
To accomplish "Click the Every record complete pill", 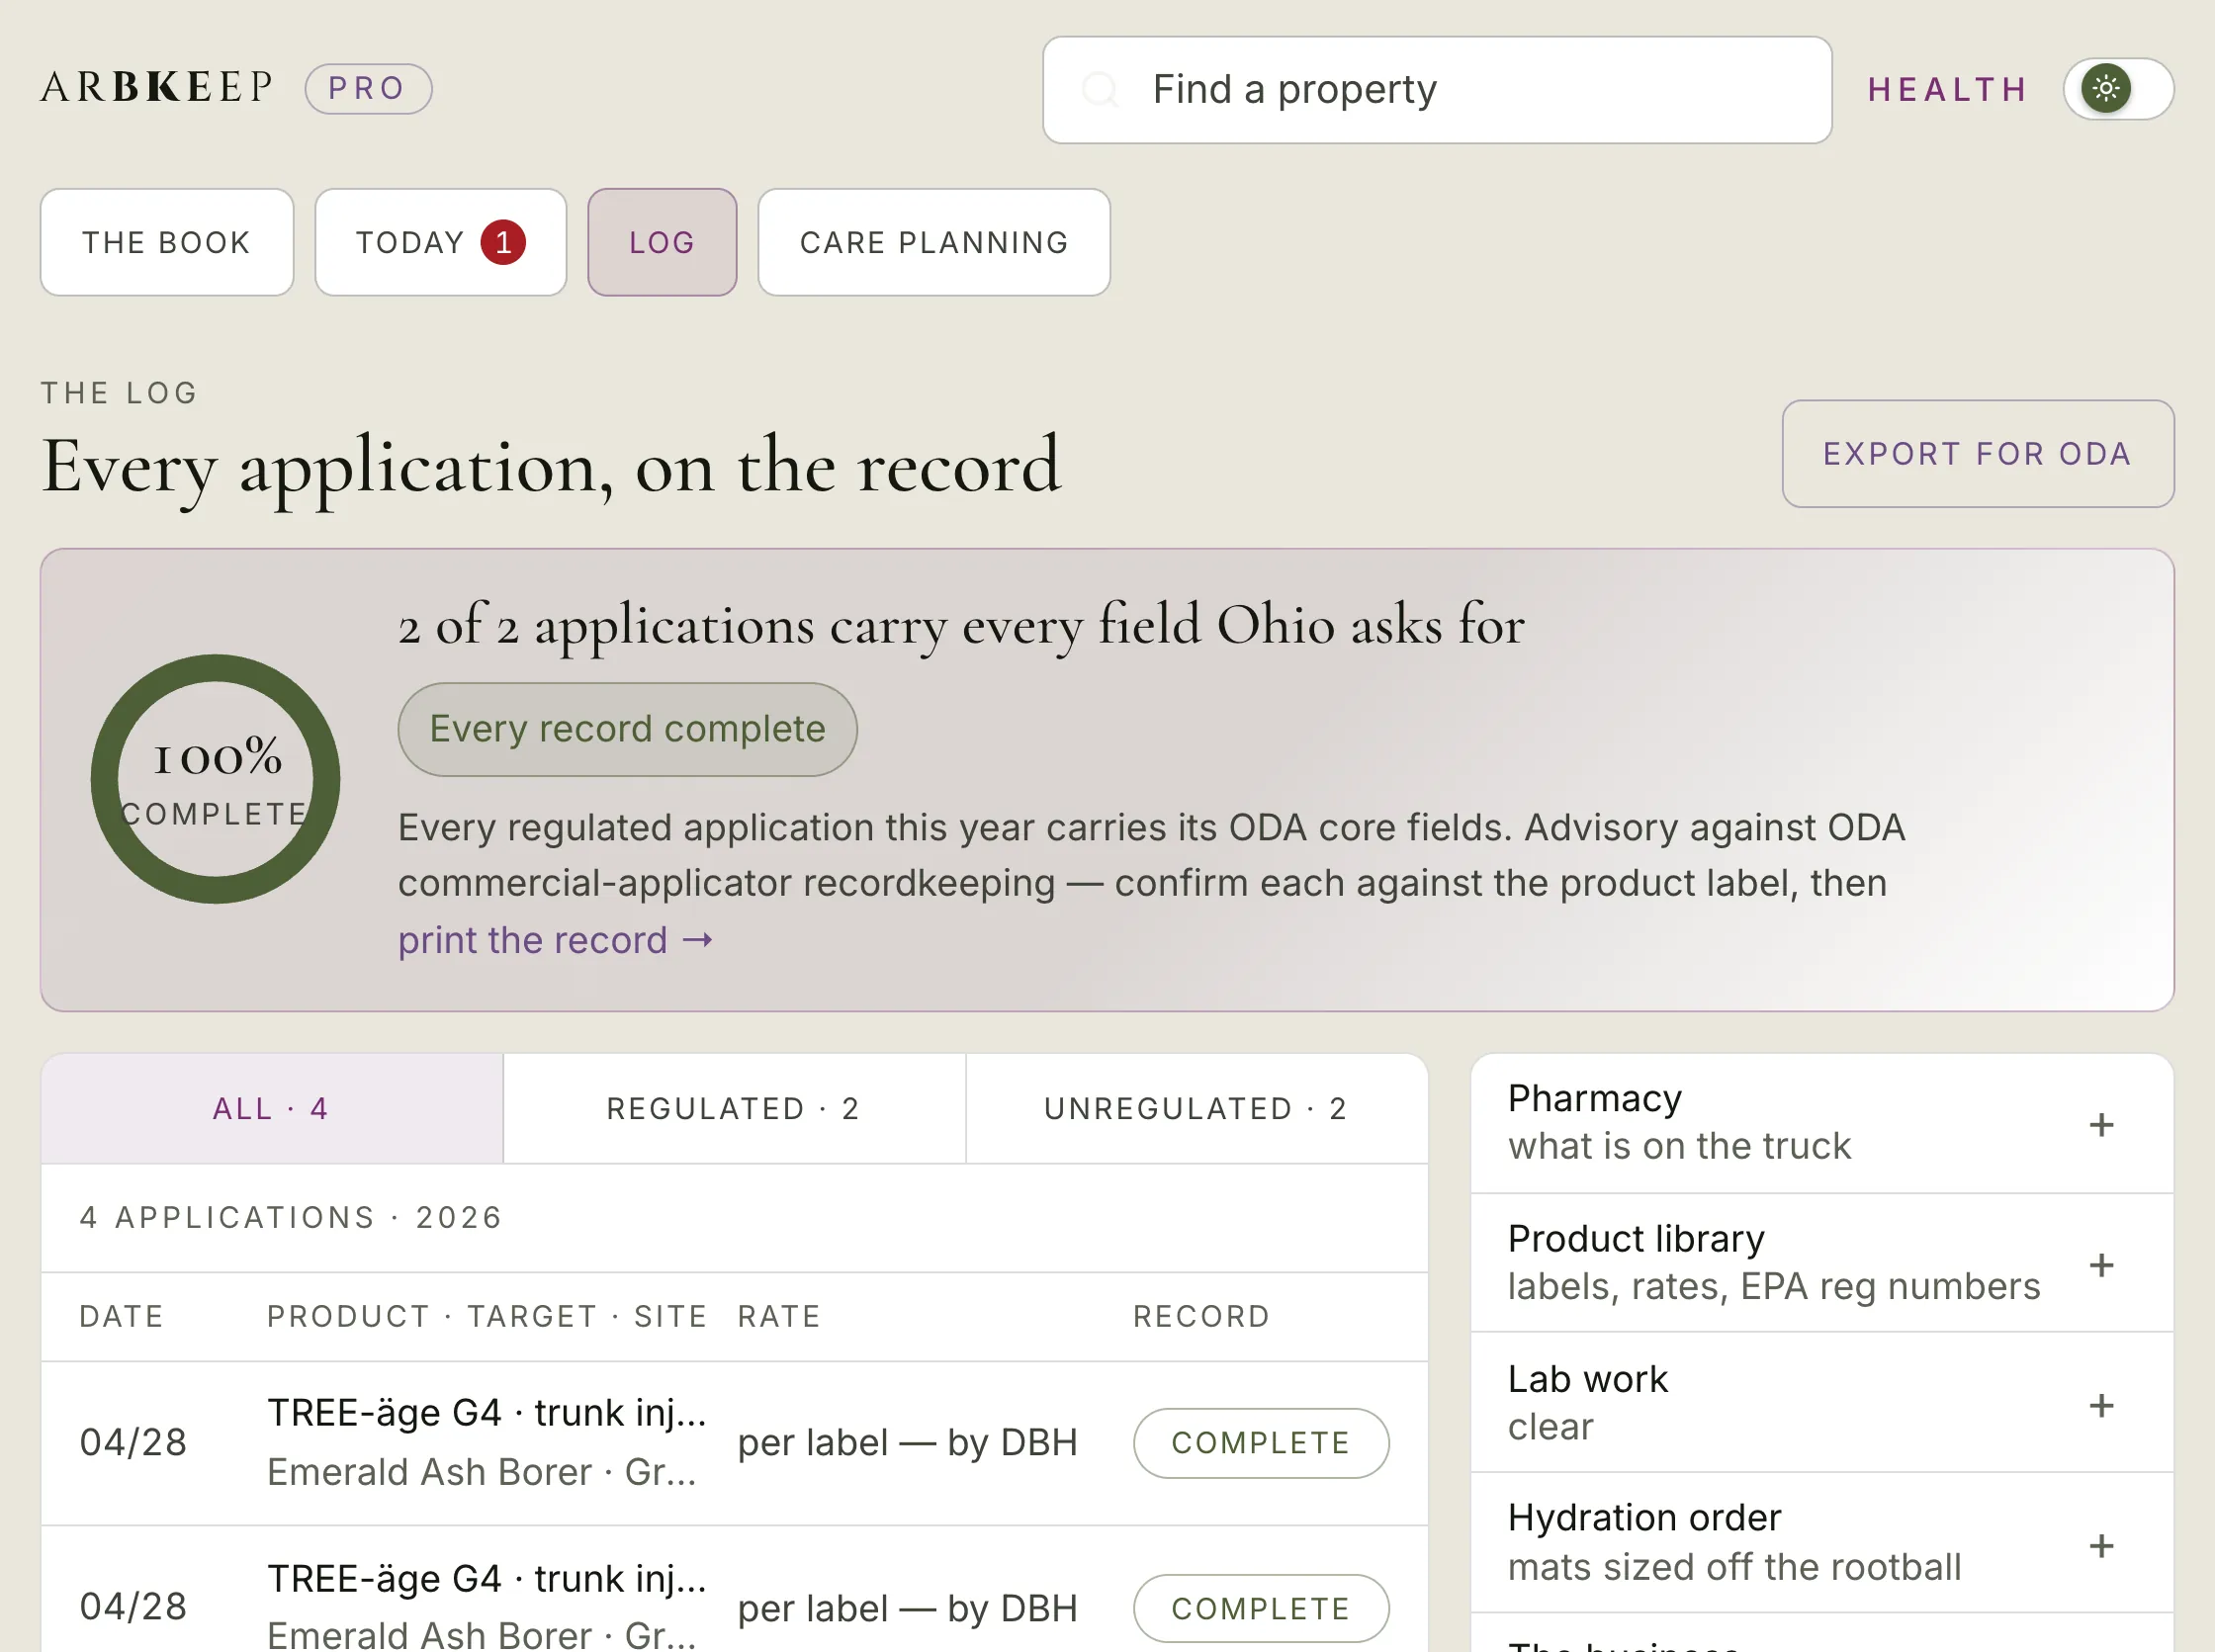I will coord(627,729).
